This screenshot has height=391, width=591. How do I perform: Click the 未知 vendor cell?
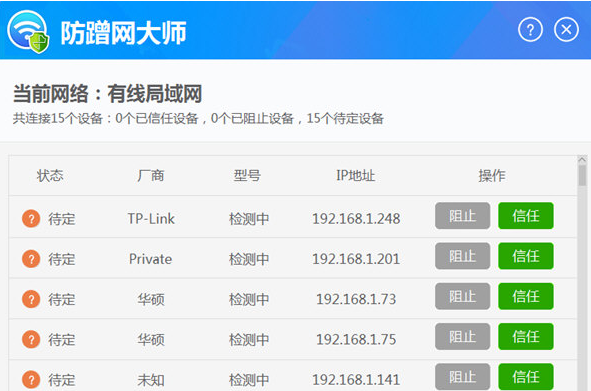tap(151, 380)
